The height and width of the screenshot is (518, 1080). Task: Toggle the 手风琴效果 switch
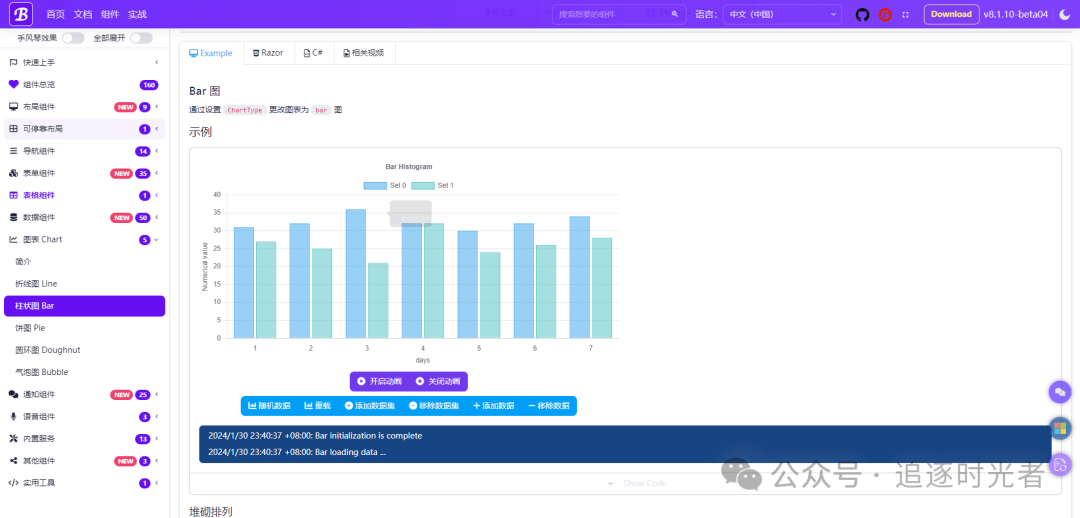(x=73, y=38)
